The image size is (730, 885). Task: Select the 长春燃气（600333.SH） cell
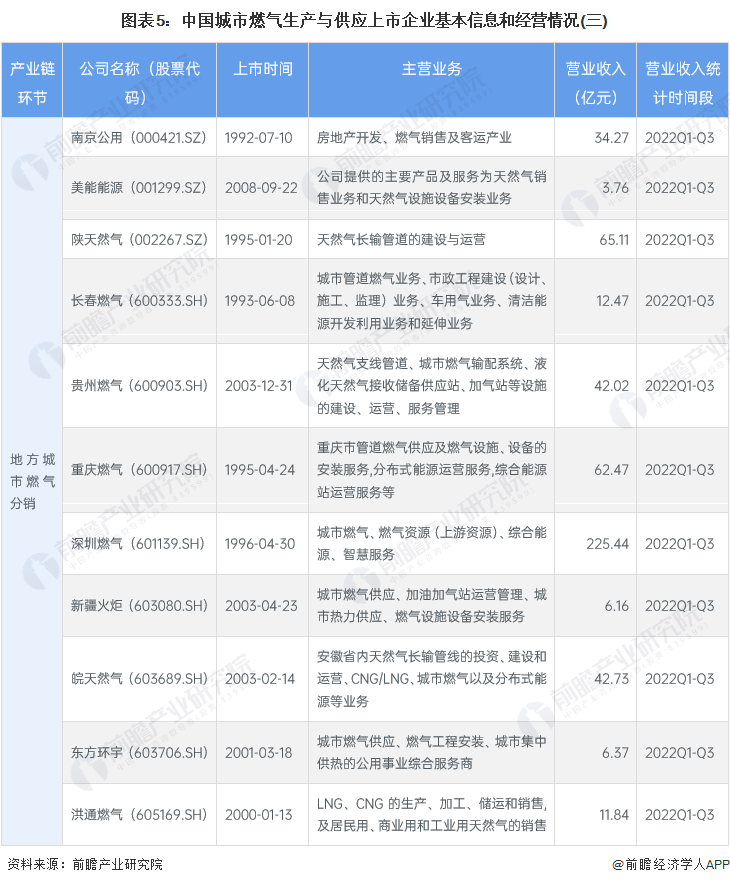click(x=139, y=301)
